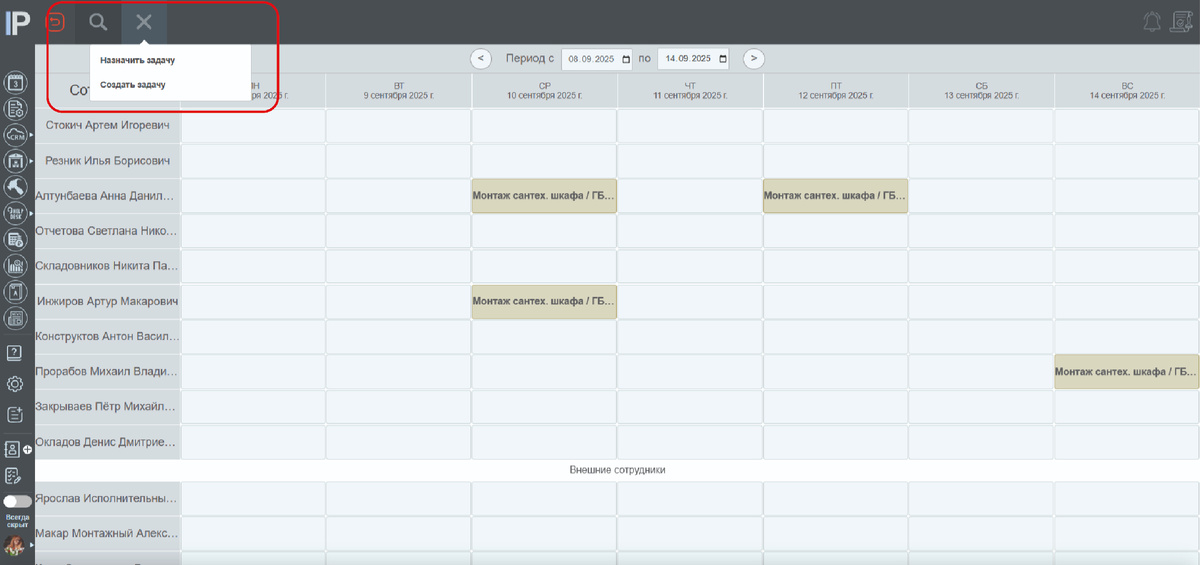Open the checklist with pencil icon

pos(14,476)
